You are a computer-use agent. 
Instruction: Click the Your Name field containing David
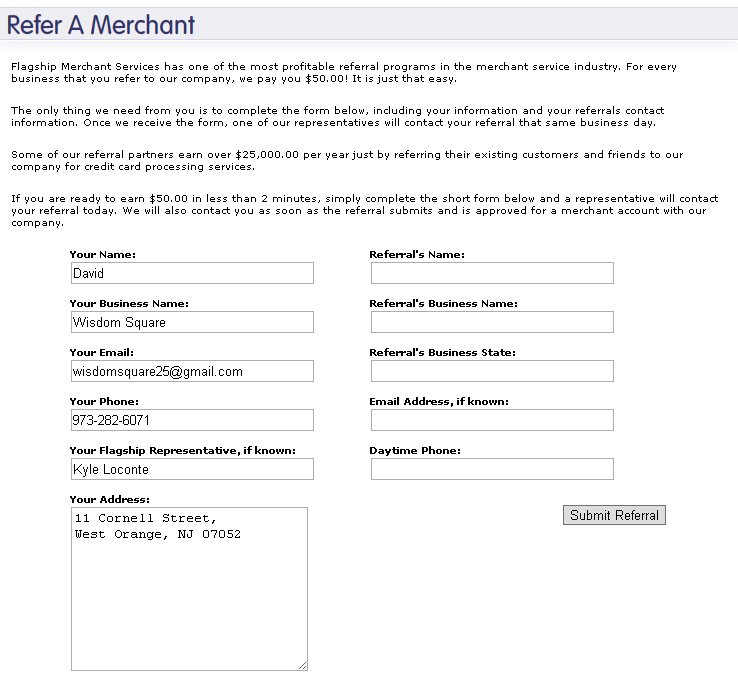[191, 273]
